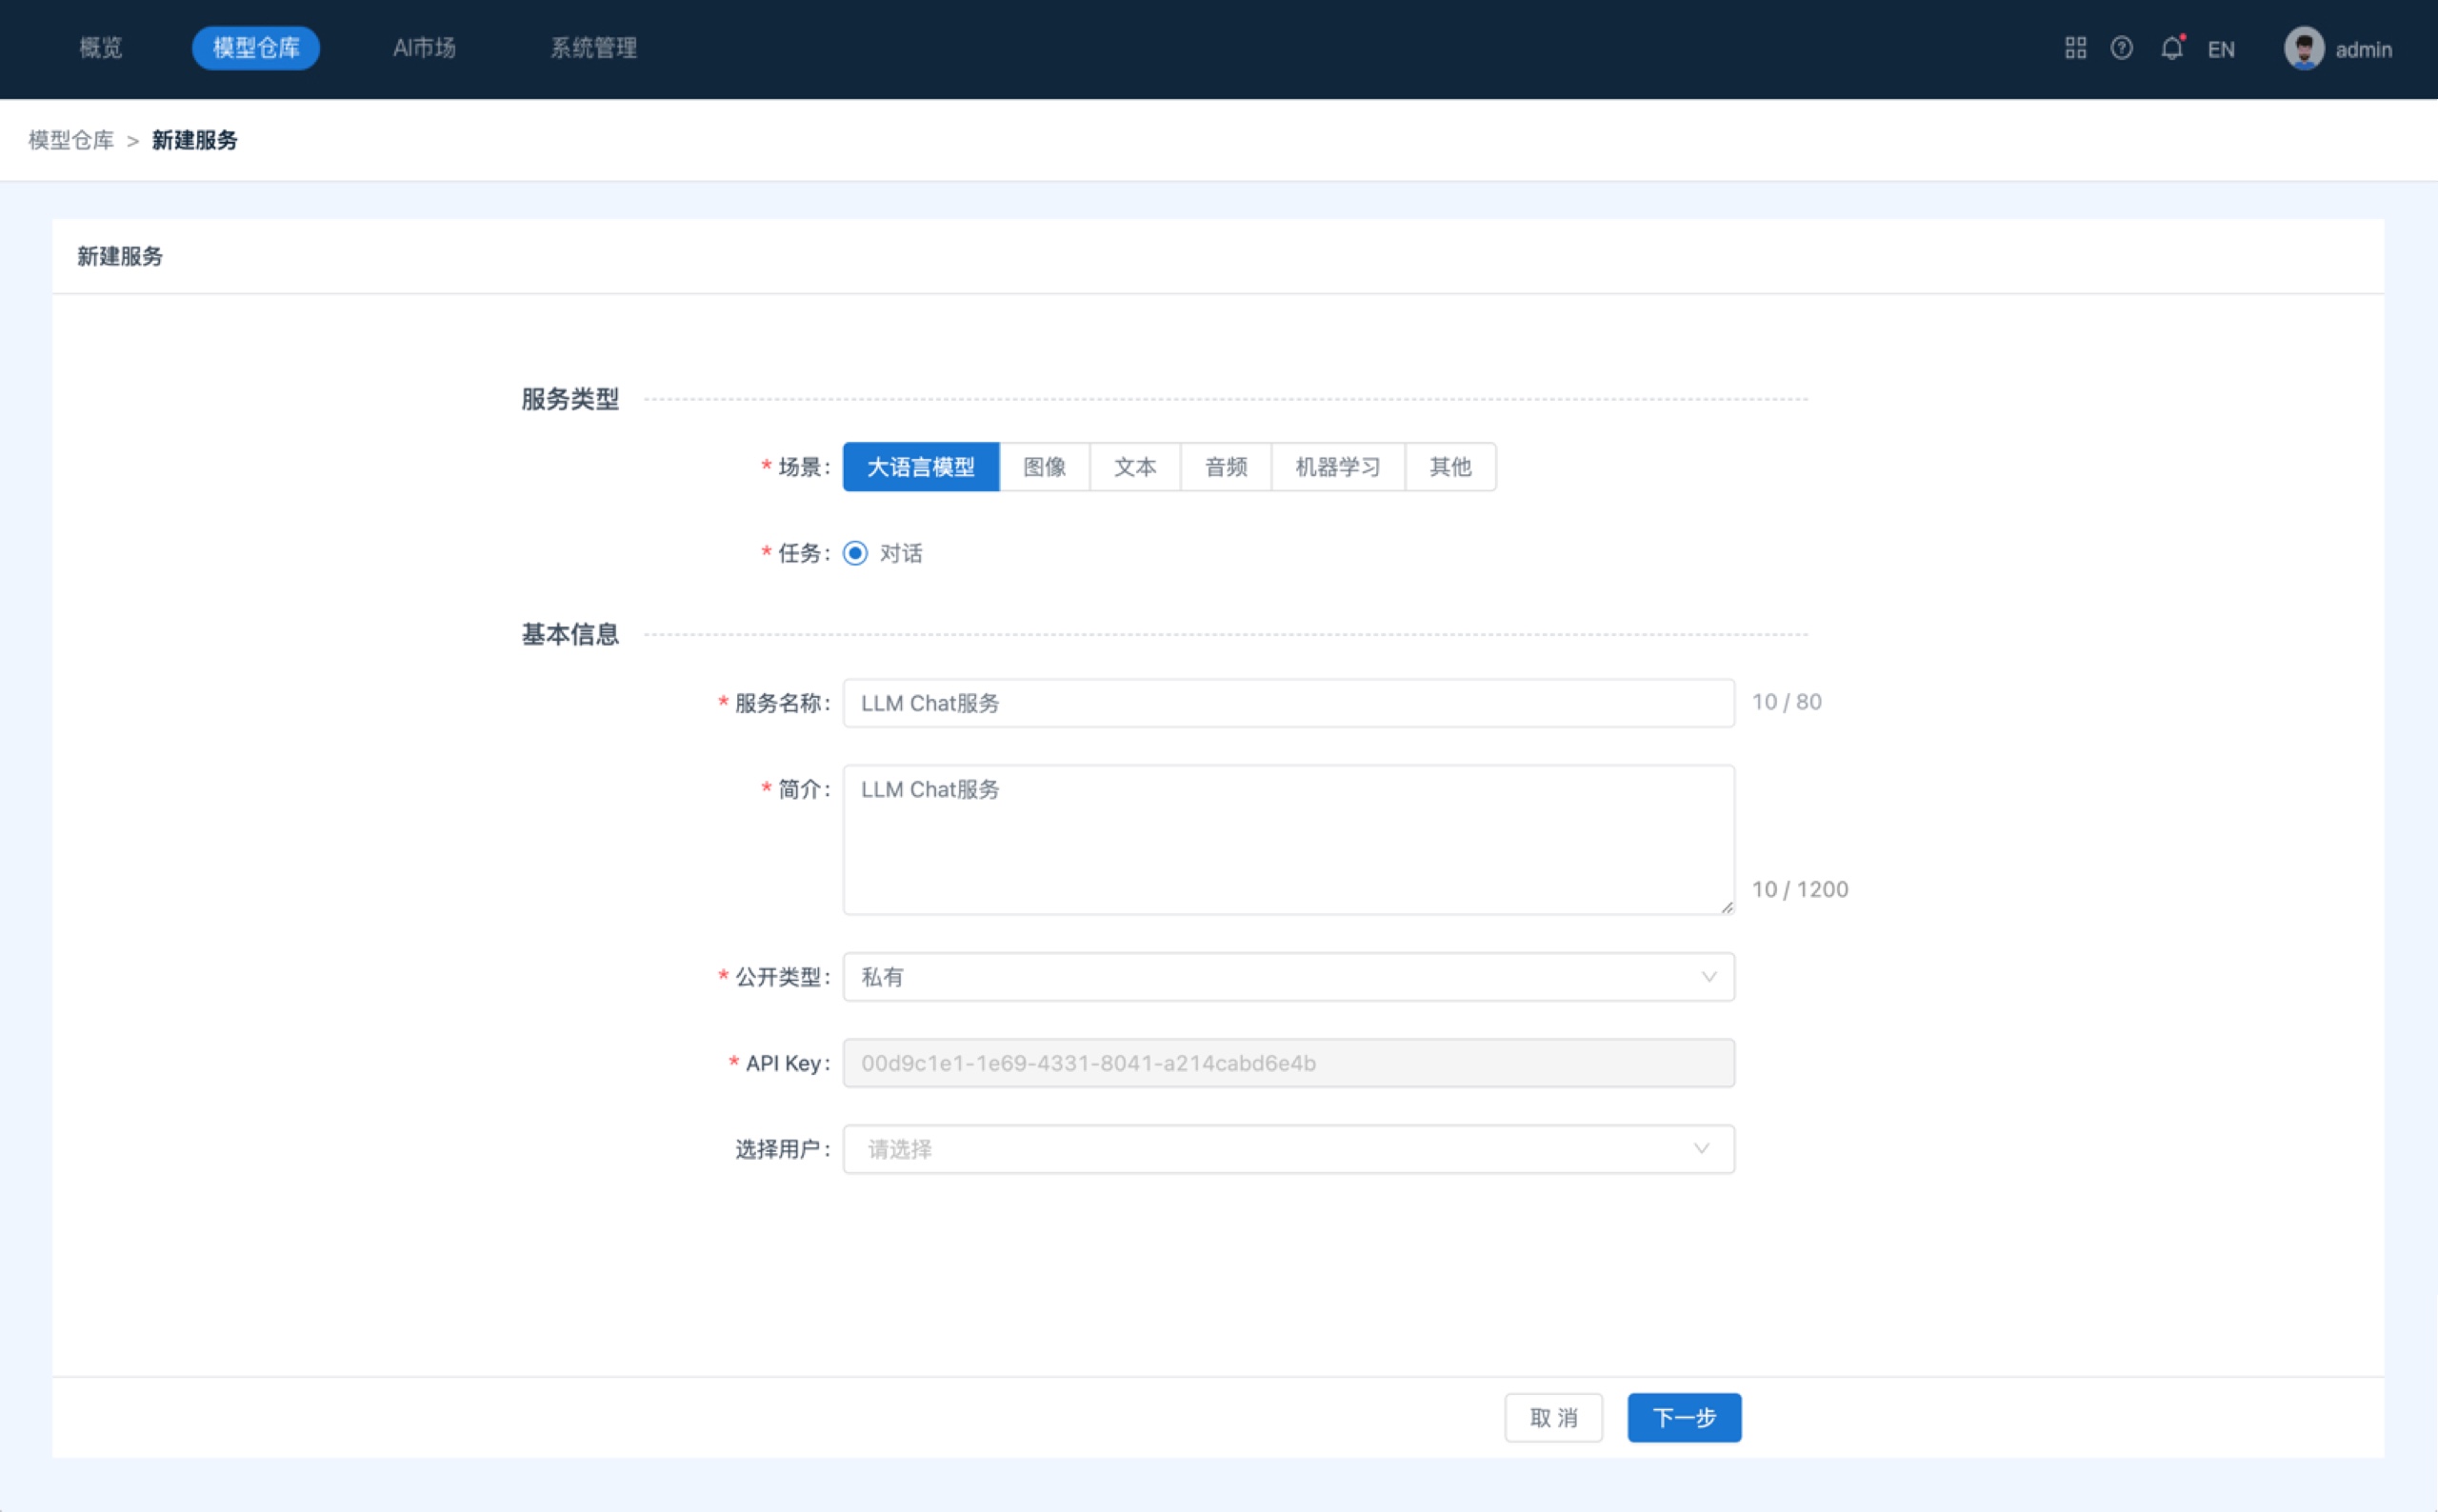The width and height of the screenshot is (2438, 1512).
Task: Click the help question mark icon
Action: 2121,48
